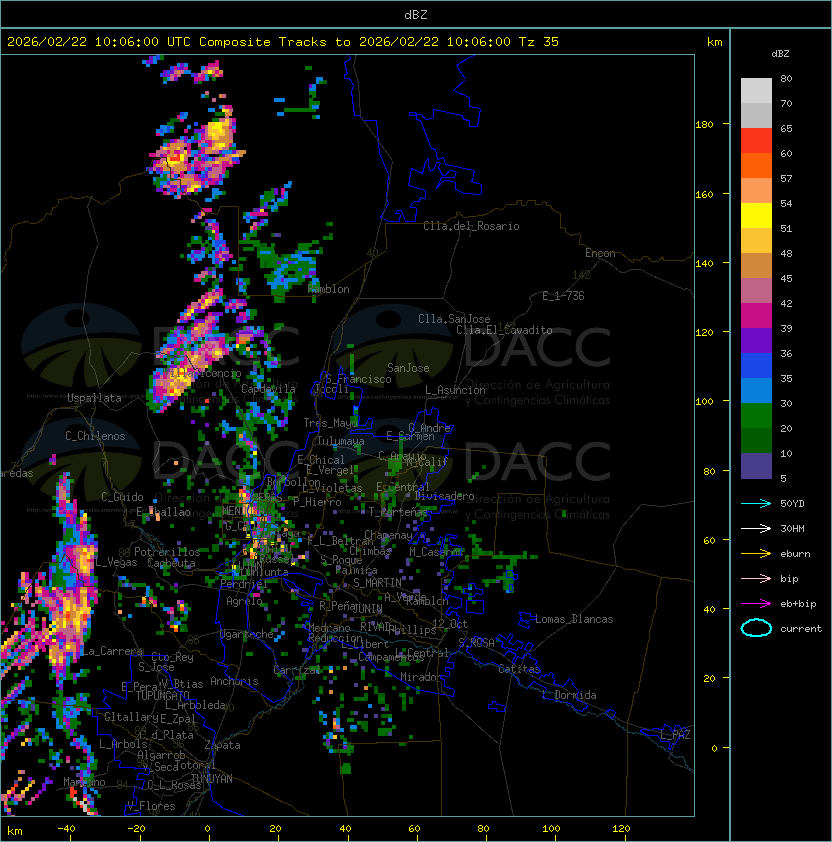Image resolution: width=832 pixels, height=842 pixels.
Task: Choose the tan 45-48 dBZ swatch
Action: pos(756,266)
